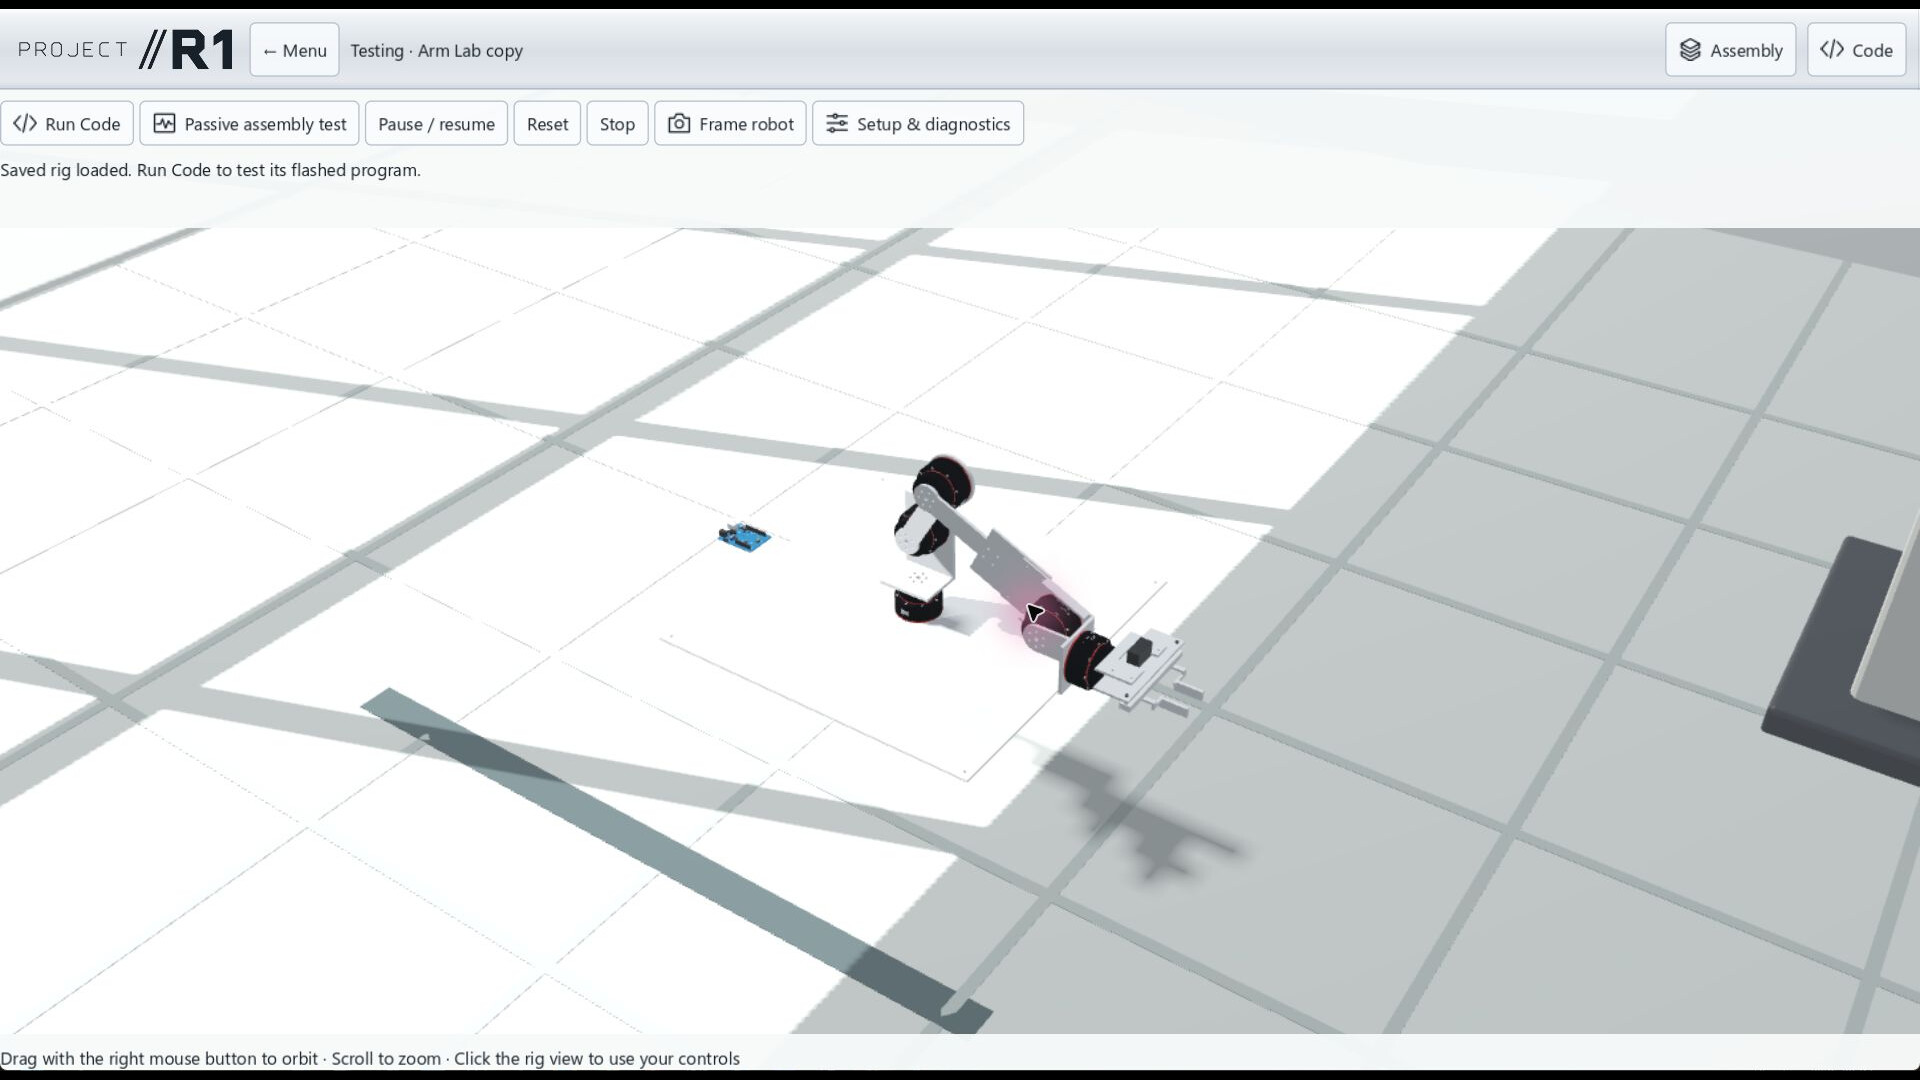Click the 'Saved rig loaded' status message
Screen dimensions: 1920x1080
point(210,170)
